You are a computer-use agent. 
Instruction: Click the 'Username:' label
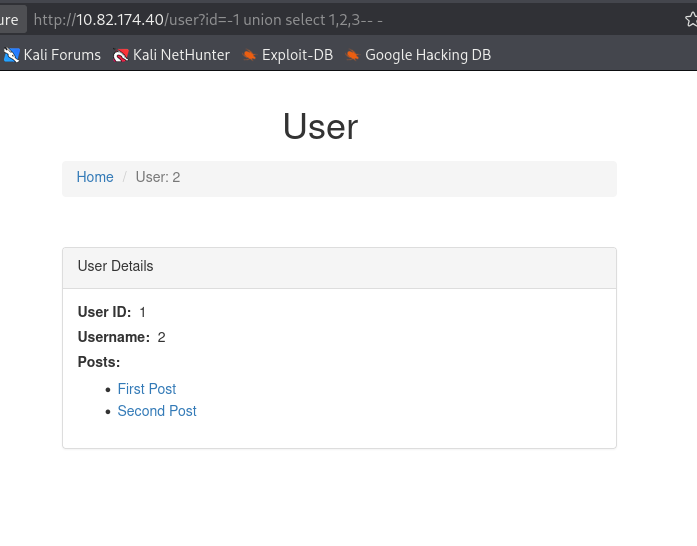(x=114, y=337)
